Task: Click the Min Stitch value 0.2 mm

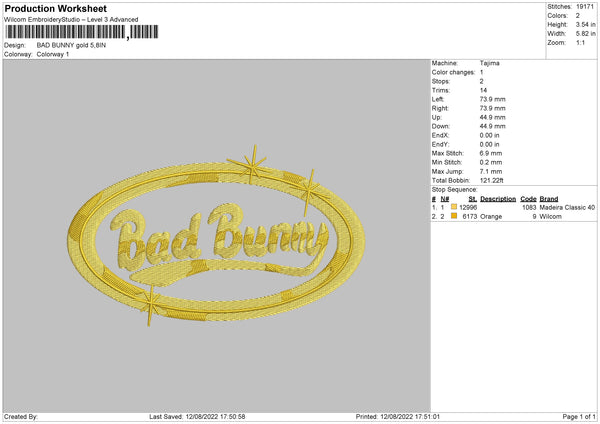Action: point(491,162)
